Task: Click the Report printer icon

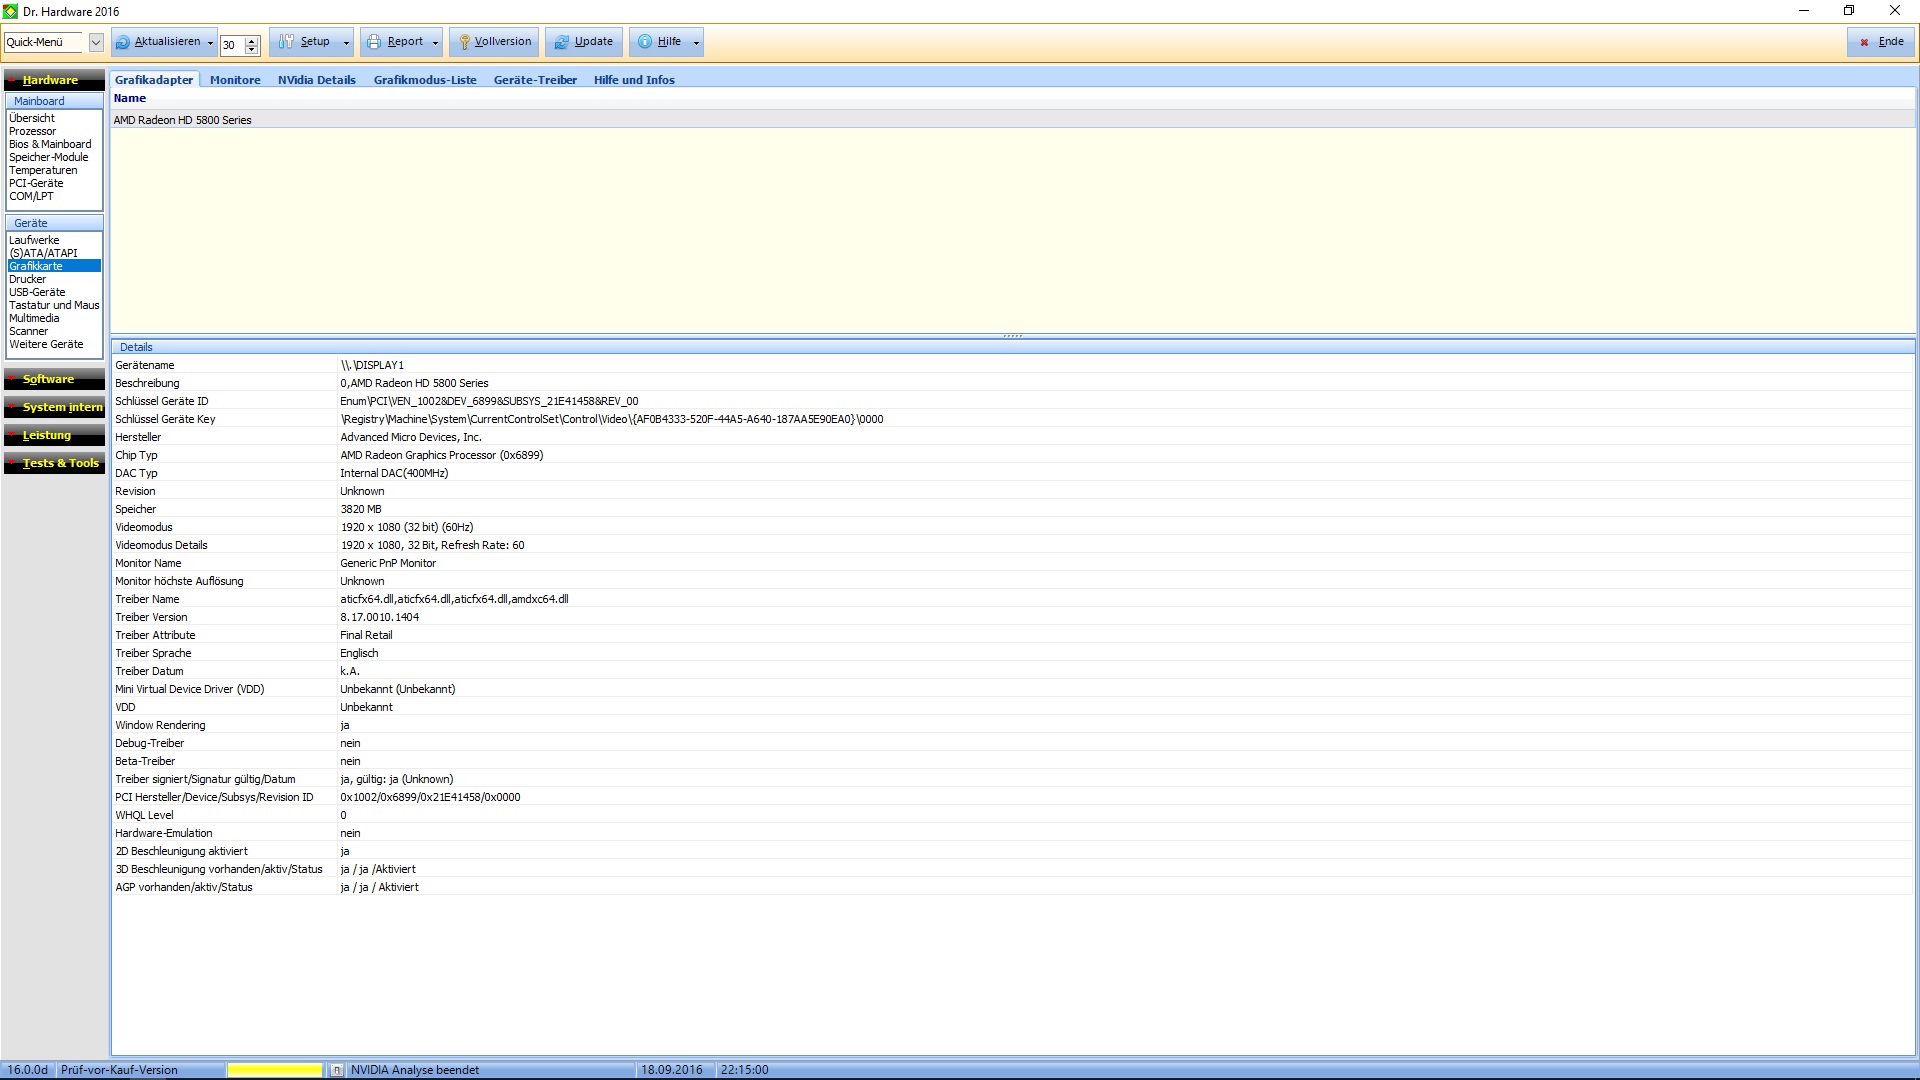Action: (x=374, y=42)
